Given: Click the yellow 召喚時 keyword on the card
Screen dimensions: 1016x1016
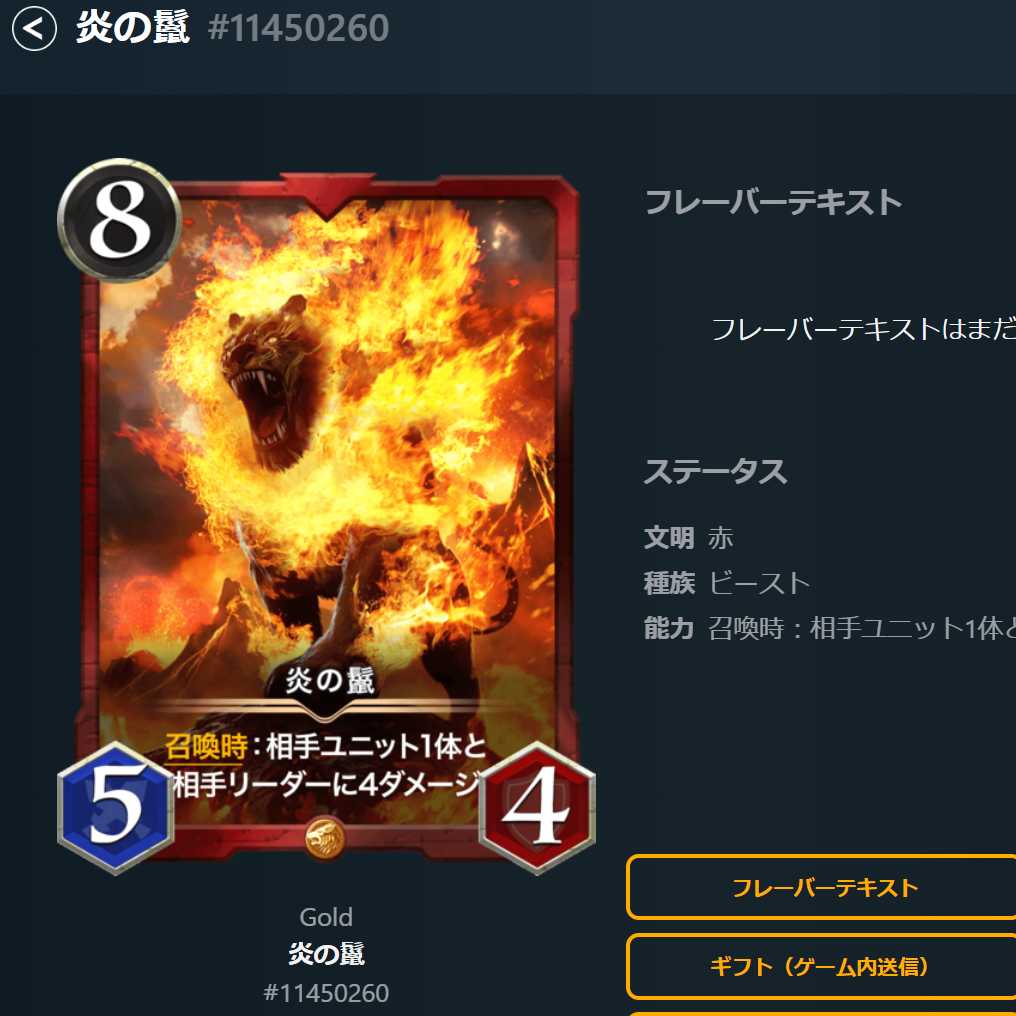Looking at the screenshot, I should (x=205, y=746).
